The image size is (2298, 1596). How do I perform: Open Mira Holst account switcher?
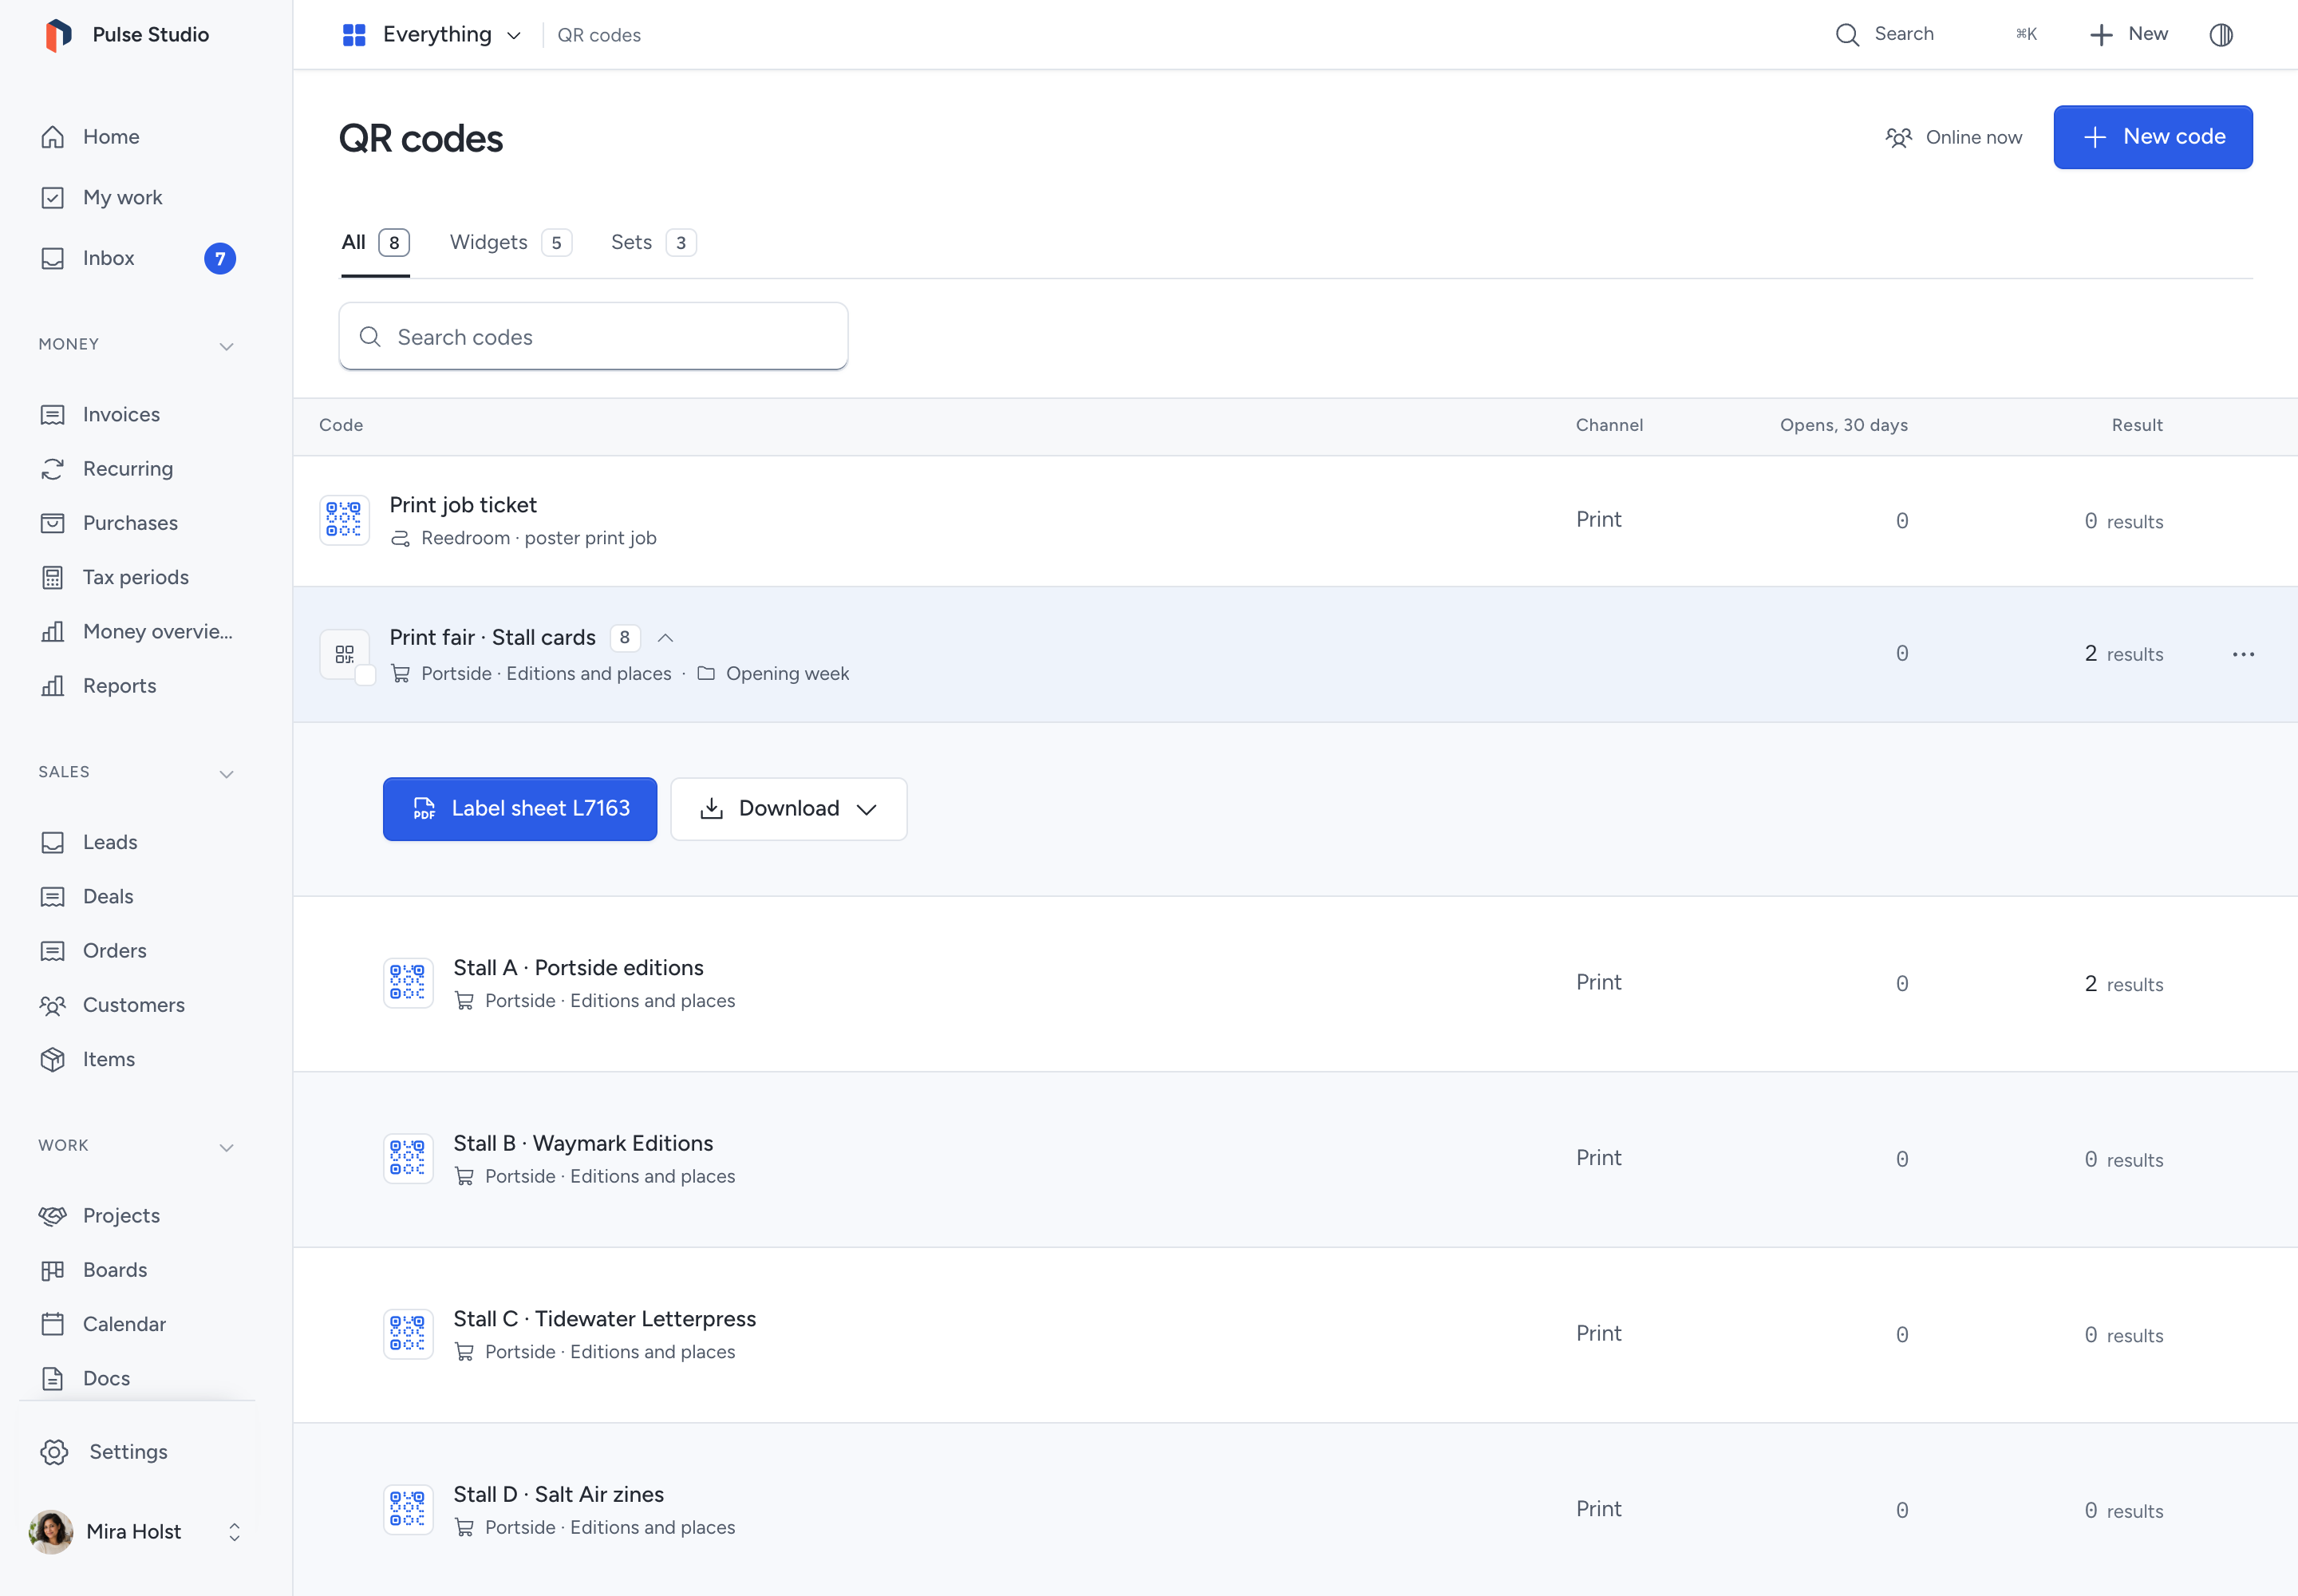pyautogui.click(x=137, y=1532)
